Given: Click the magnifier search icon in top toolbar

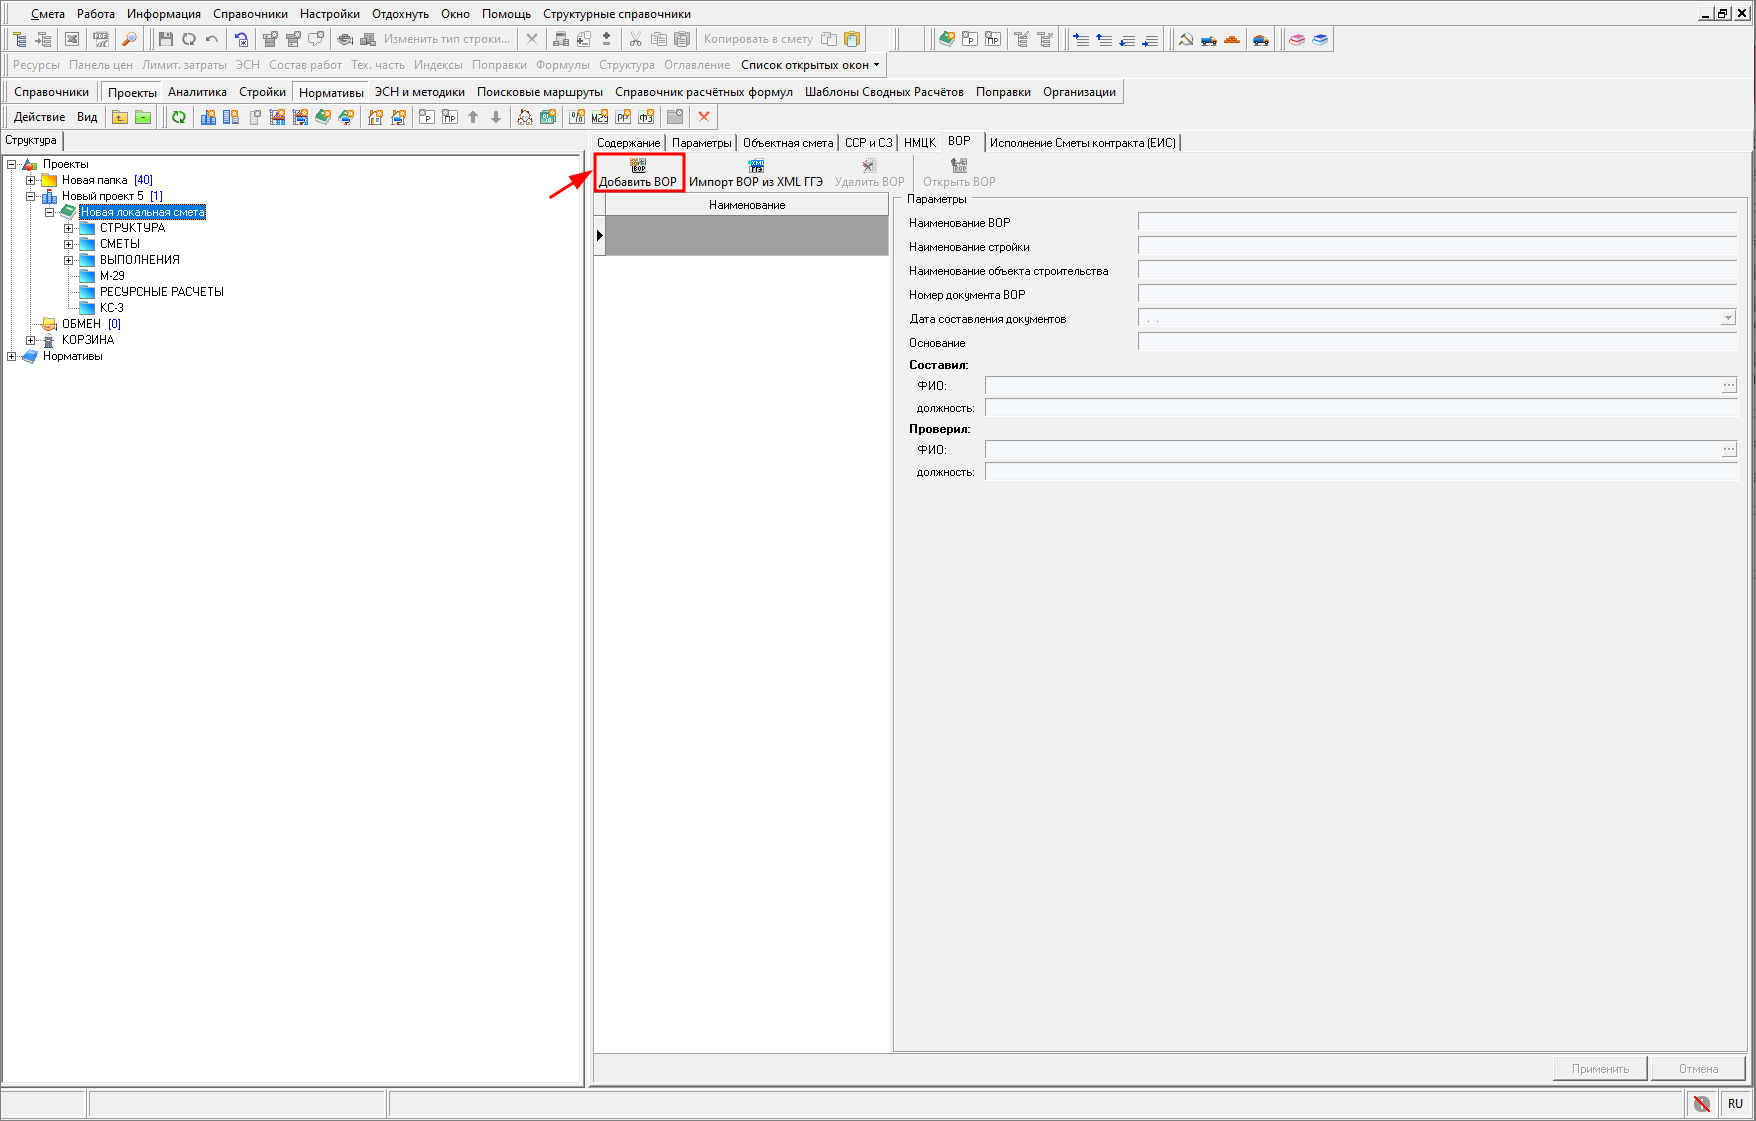Looking at the screenshot, I should pyautogui.click(x=129, y=39).
